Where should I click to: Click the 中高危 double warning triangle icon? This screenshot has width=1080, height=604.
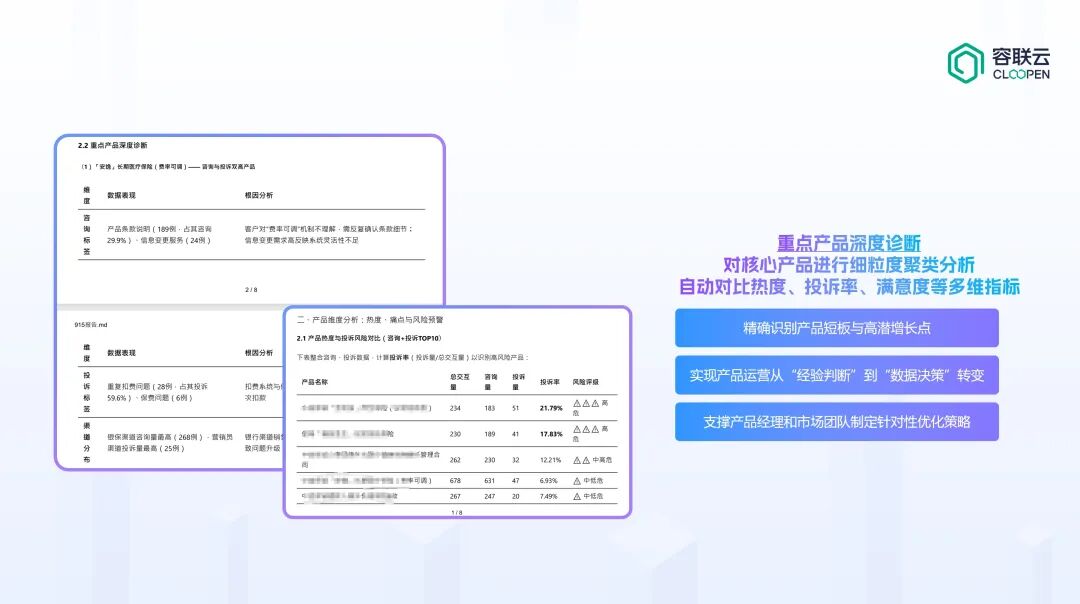[x=582, y=459]
